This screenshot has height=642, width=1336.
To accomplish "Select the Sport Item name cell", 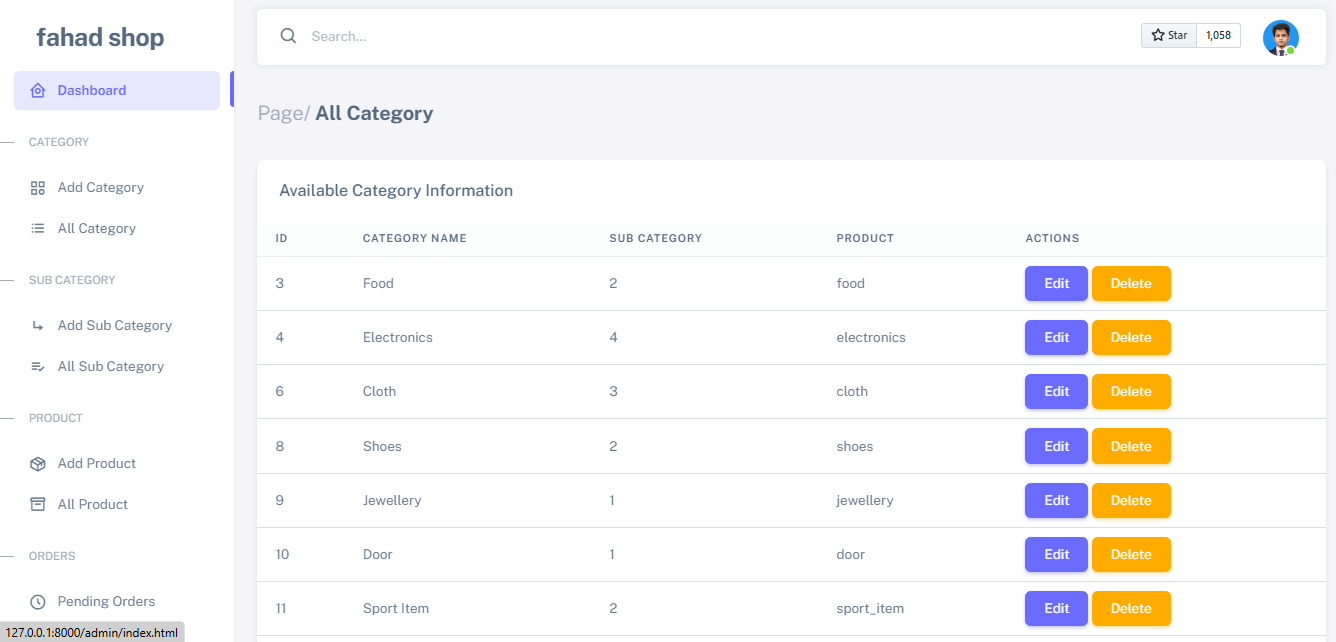I will tap(395, 608).
